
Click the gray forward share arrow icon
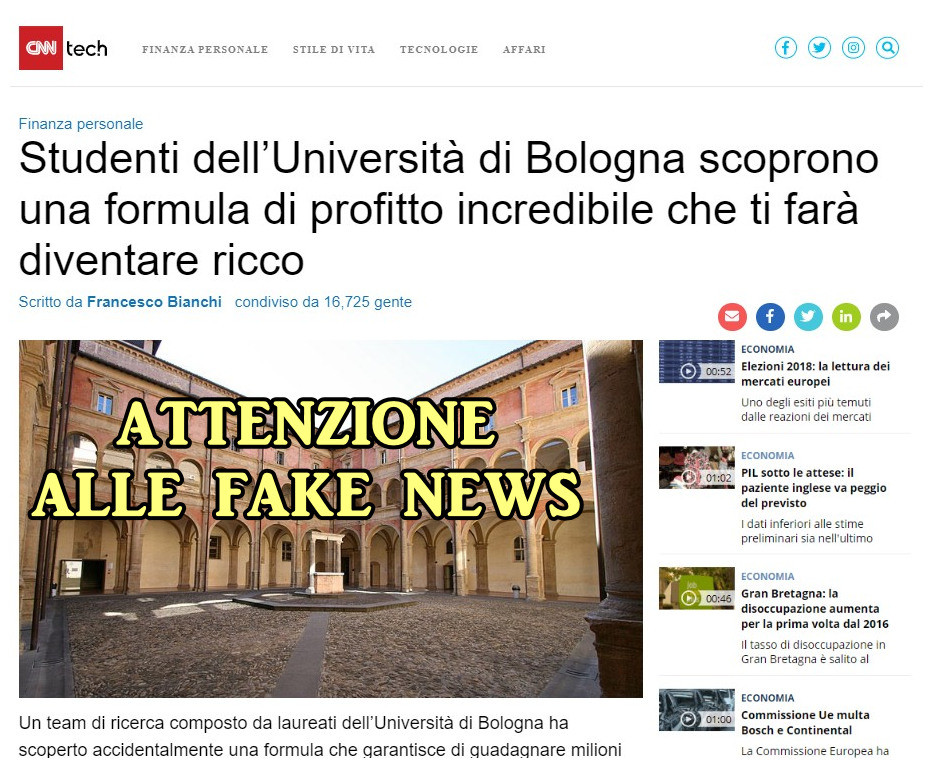click(884, 317)
